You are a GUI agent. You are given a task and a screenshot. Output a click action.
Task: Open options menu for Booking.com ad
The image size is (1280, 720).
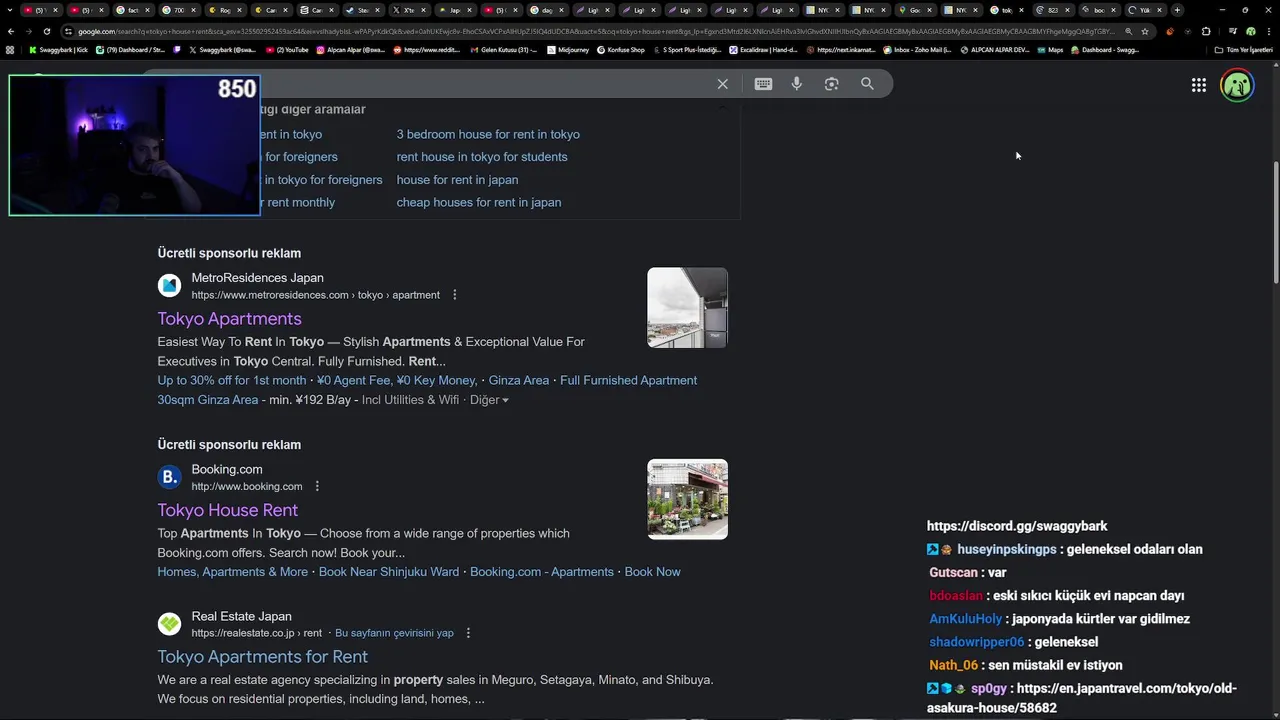tap(317, 486)
